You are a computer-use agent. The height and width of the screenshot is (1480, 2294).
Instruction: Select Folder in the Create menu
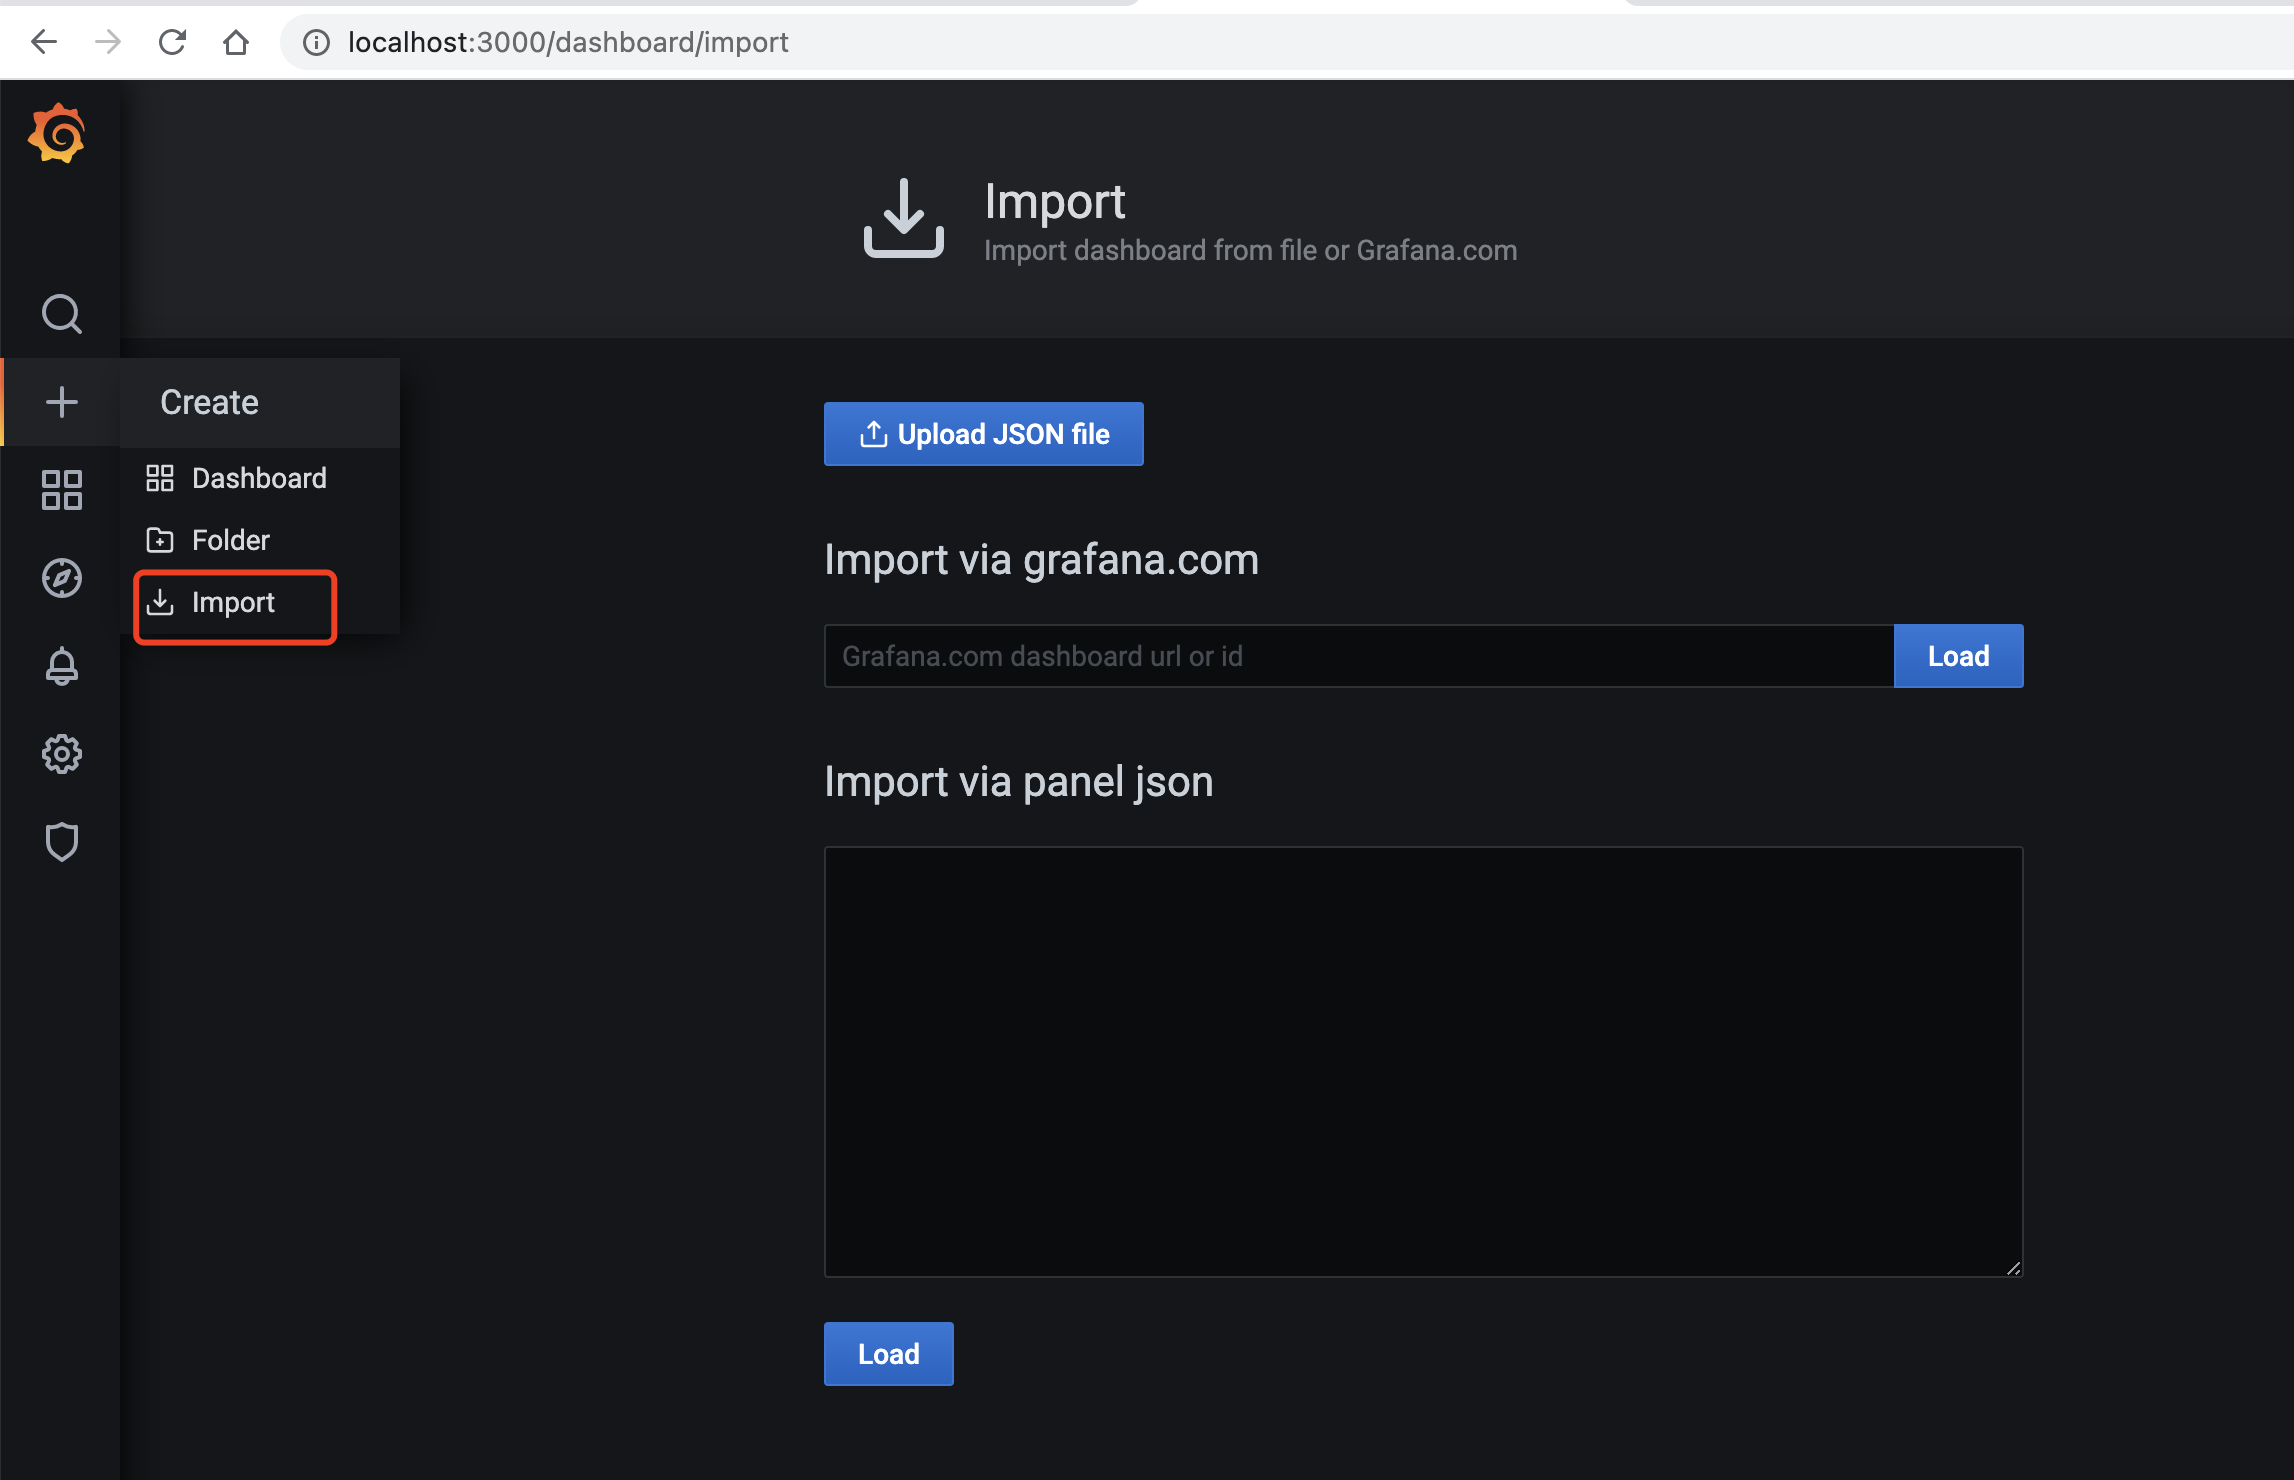coord(230,540)
